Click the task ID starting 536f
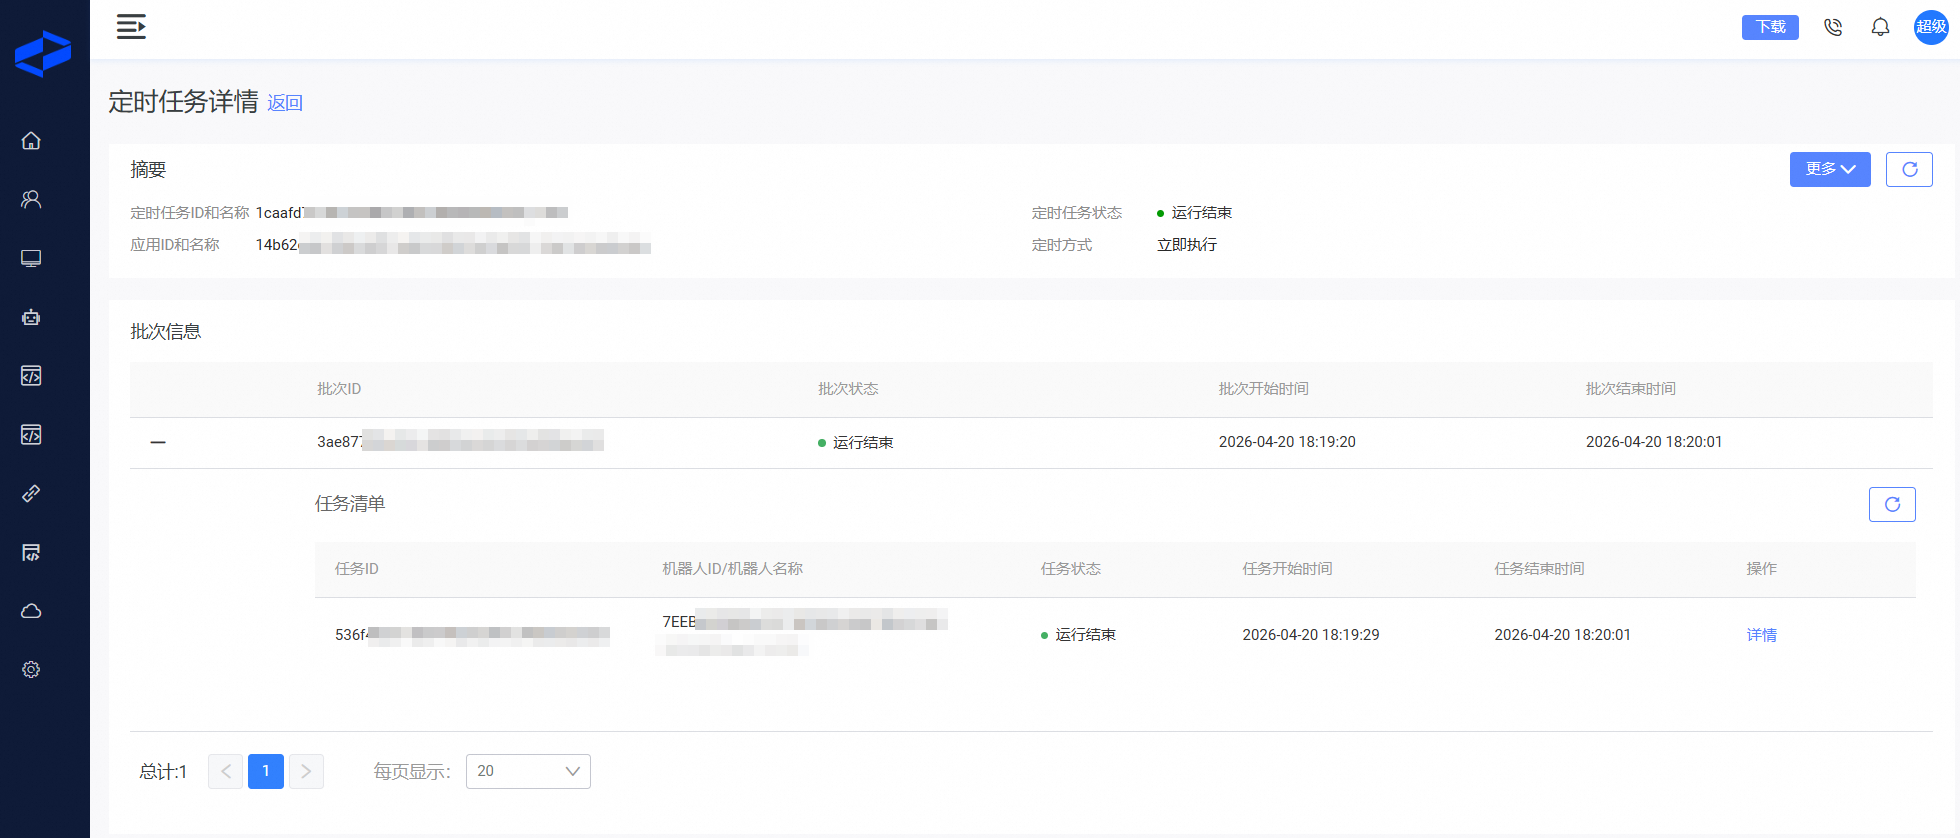Screen dimensions: 1960x838 coord(472,635)
